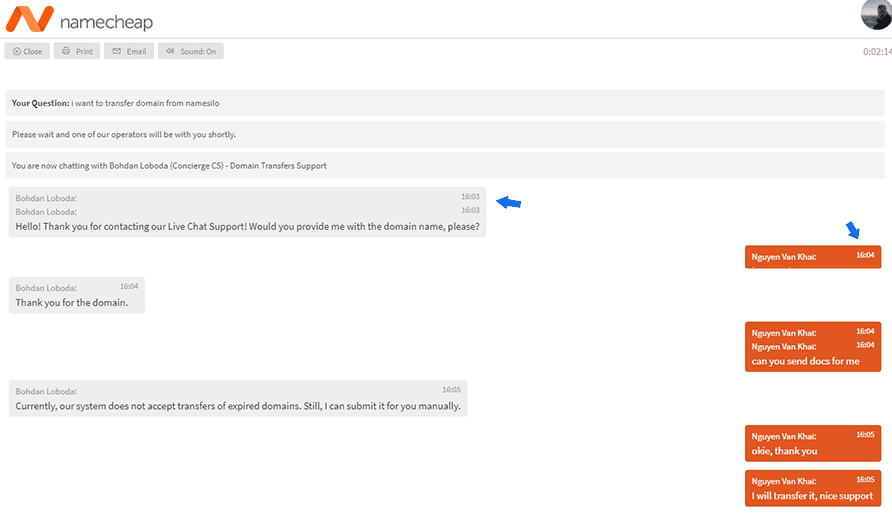This screenshot has width=892, height=532.
Task: Click 'Currently, our system does not accept' message
Action: click(238, 398)
